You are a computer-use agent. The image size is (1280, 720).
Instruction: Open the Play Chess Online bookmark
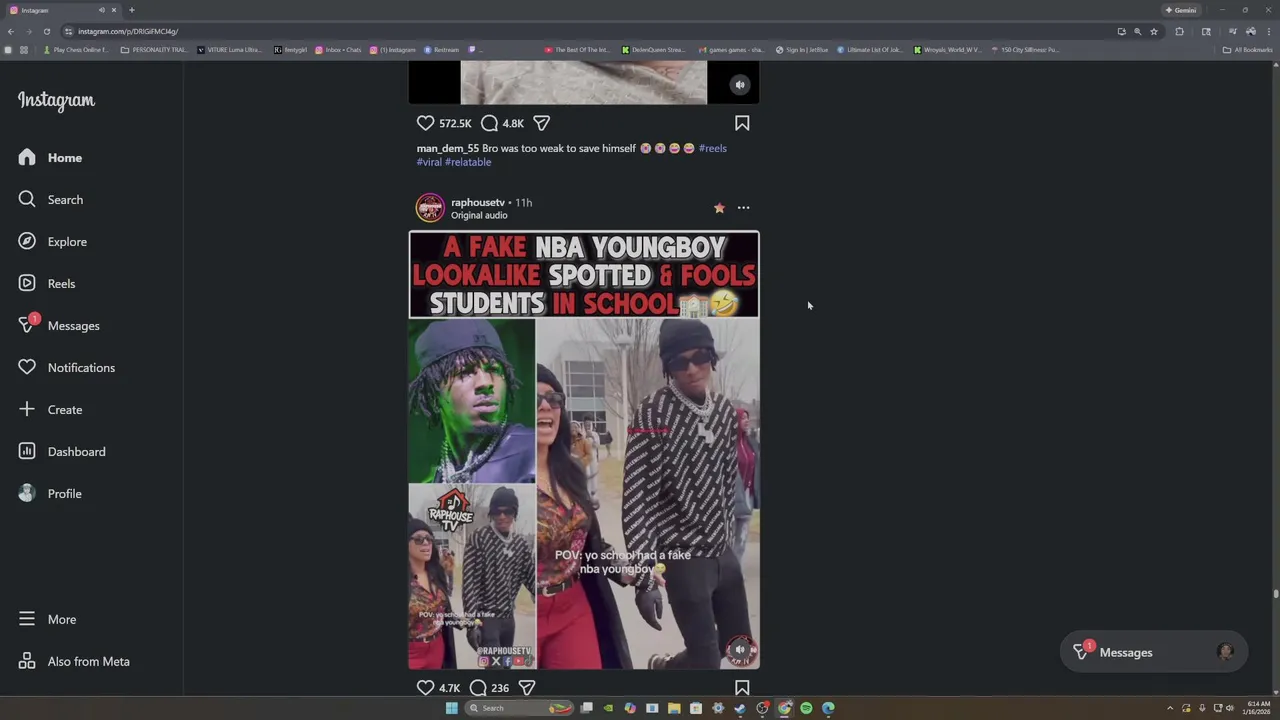(x=75, y=49)
